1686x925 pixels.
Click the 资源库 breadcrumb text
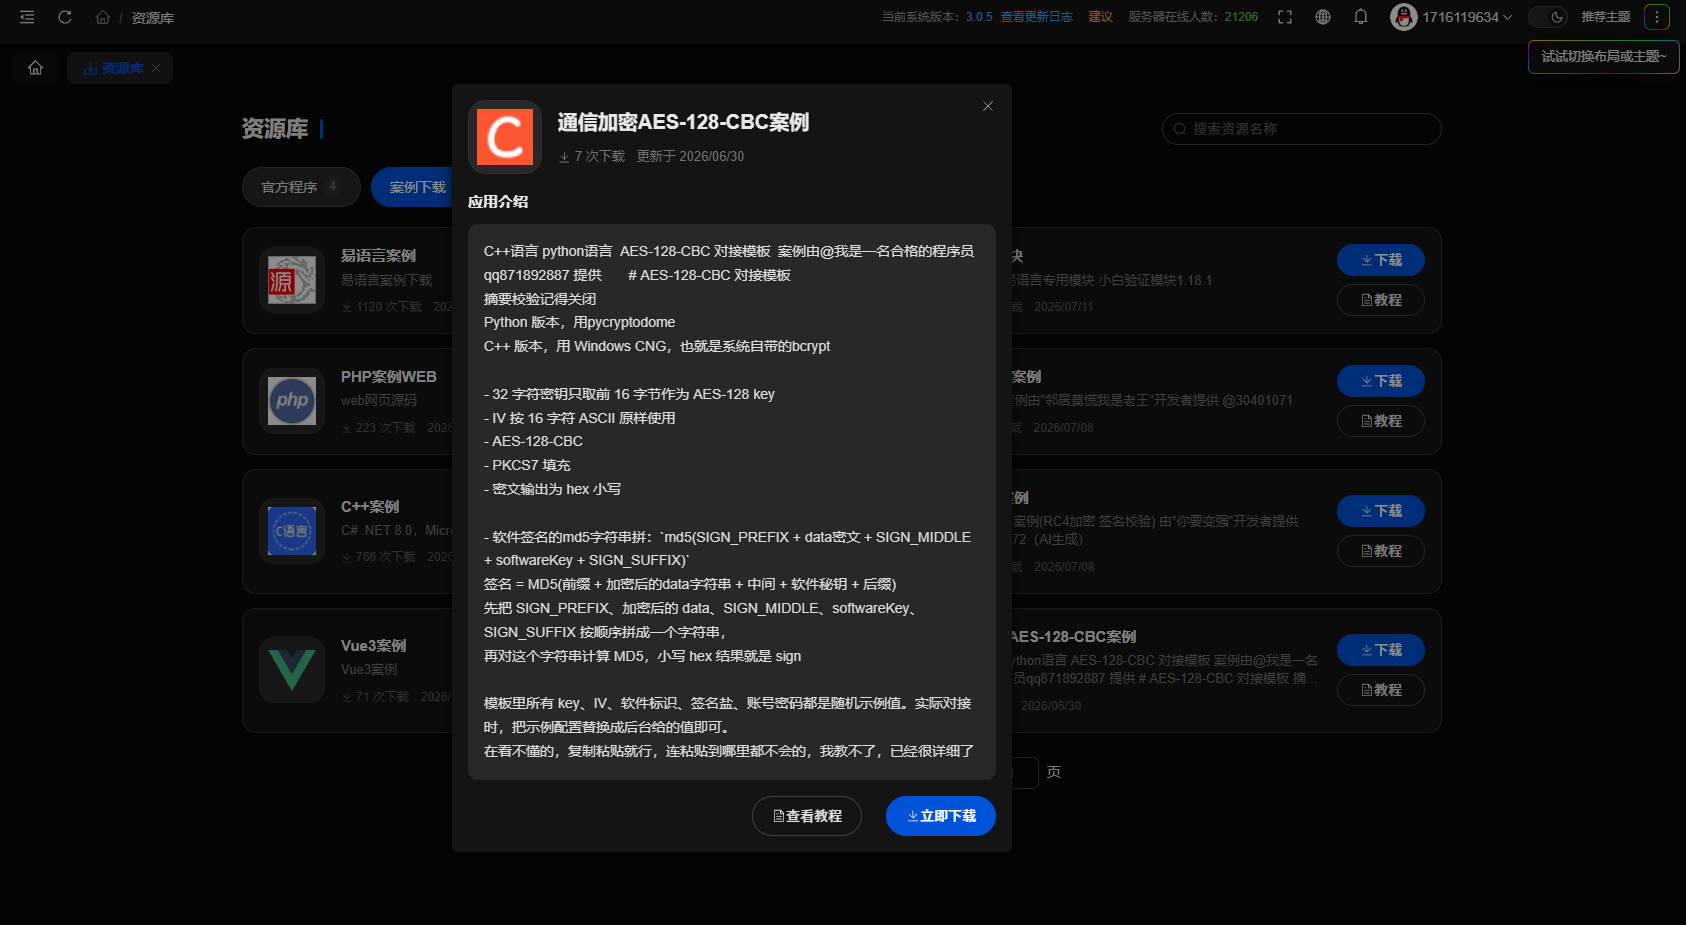(x=153, y=18)
